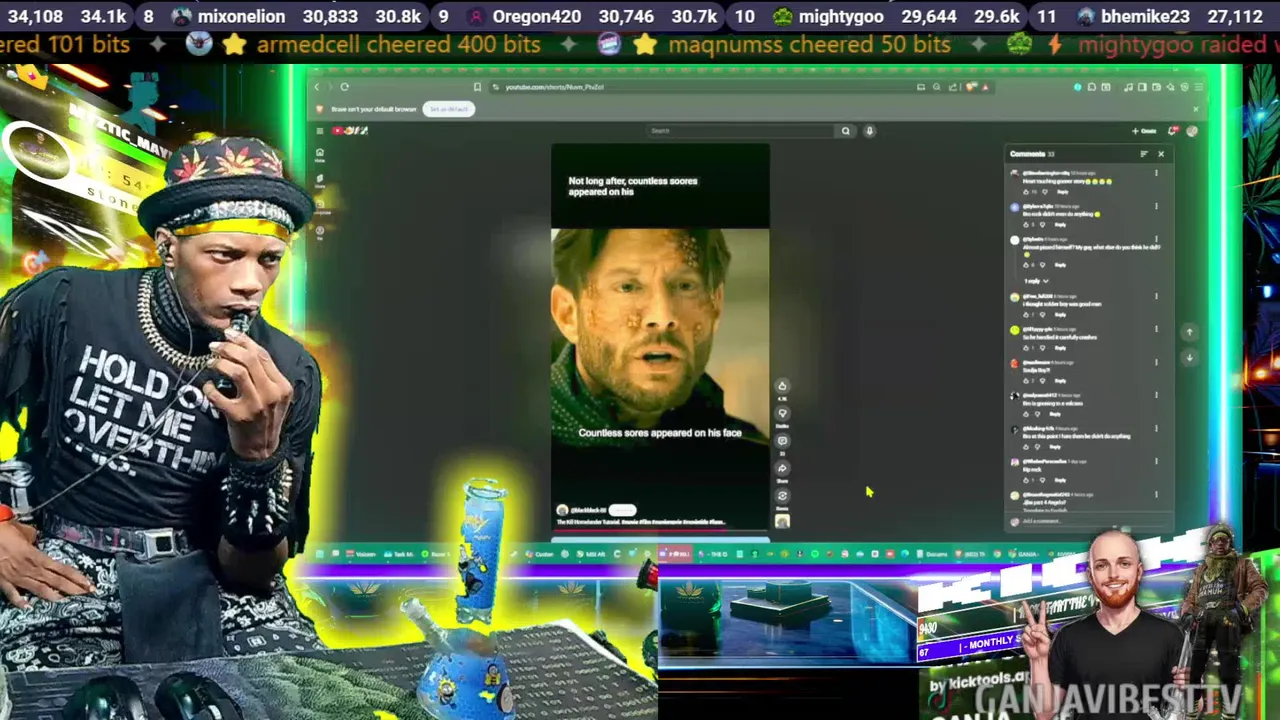Reload the page in the browser
Image resolution: width=1280 pixels, height=720 pixels.
click(x=344, y=87)
